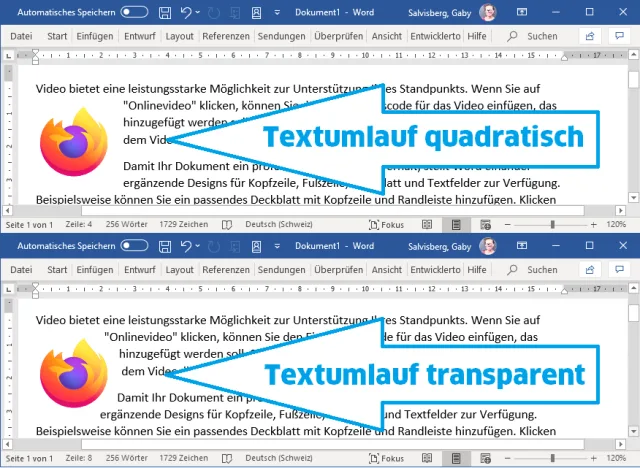This screenshot has height=468, width=640.
Task: Click proofing book icon in top status bar
Action: (227, 225)
